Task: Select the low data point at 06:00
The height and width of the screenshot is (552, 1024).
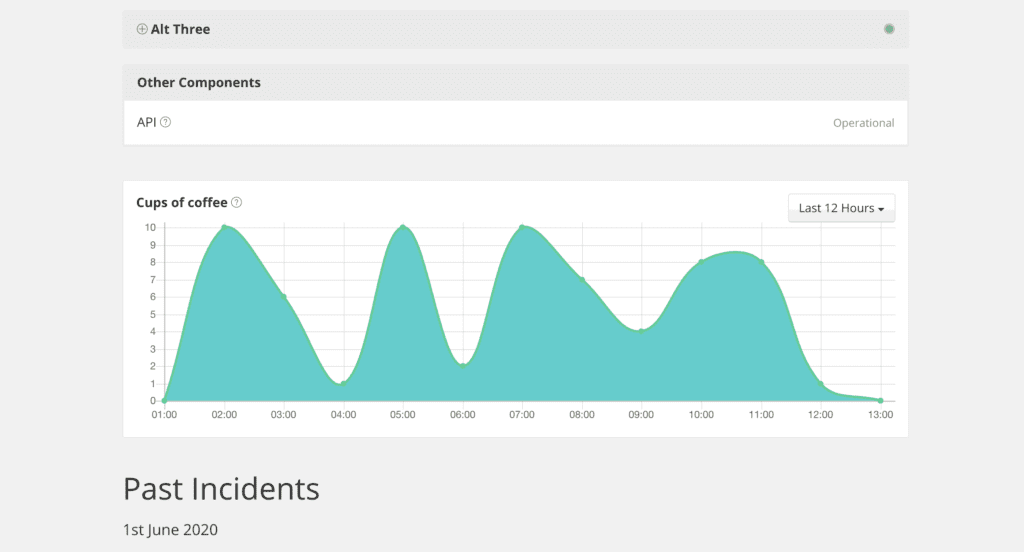Action: pos(463,365)
